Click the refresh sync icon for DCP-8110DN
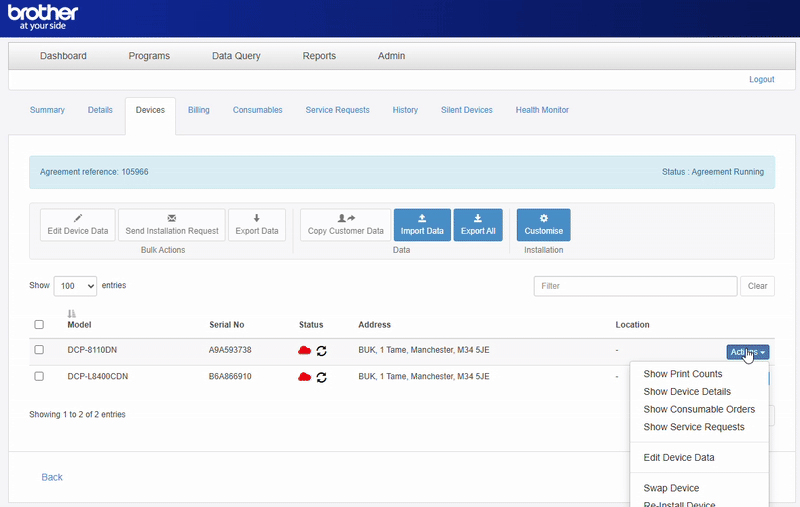Image resolution: width=800 pixels, height=507 pixels. coord(322,351)
